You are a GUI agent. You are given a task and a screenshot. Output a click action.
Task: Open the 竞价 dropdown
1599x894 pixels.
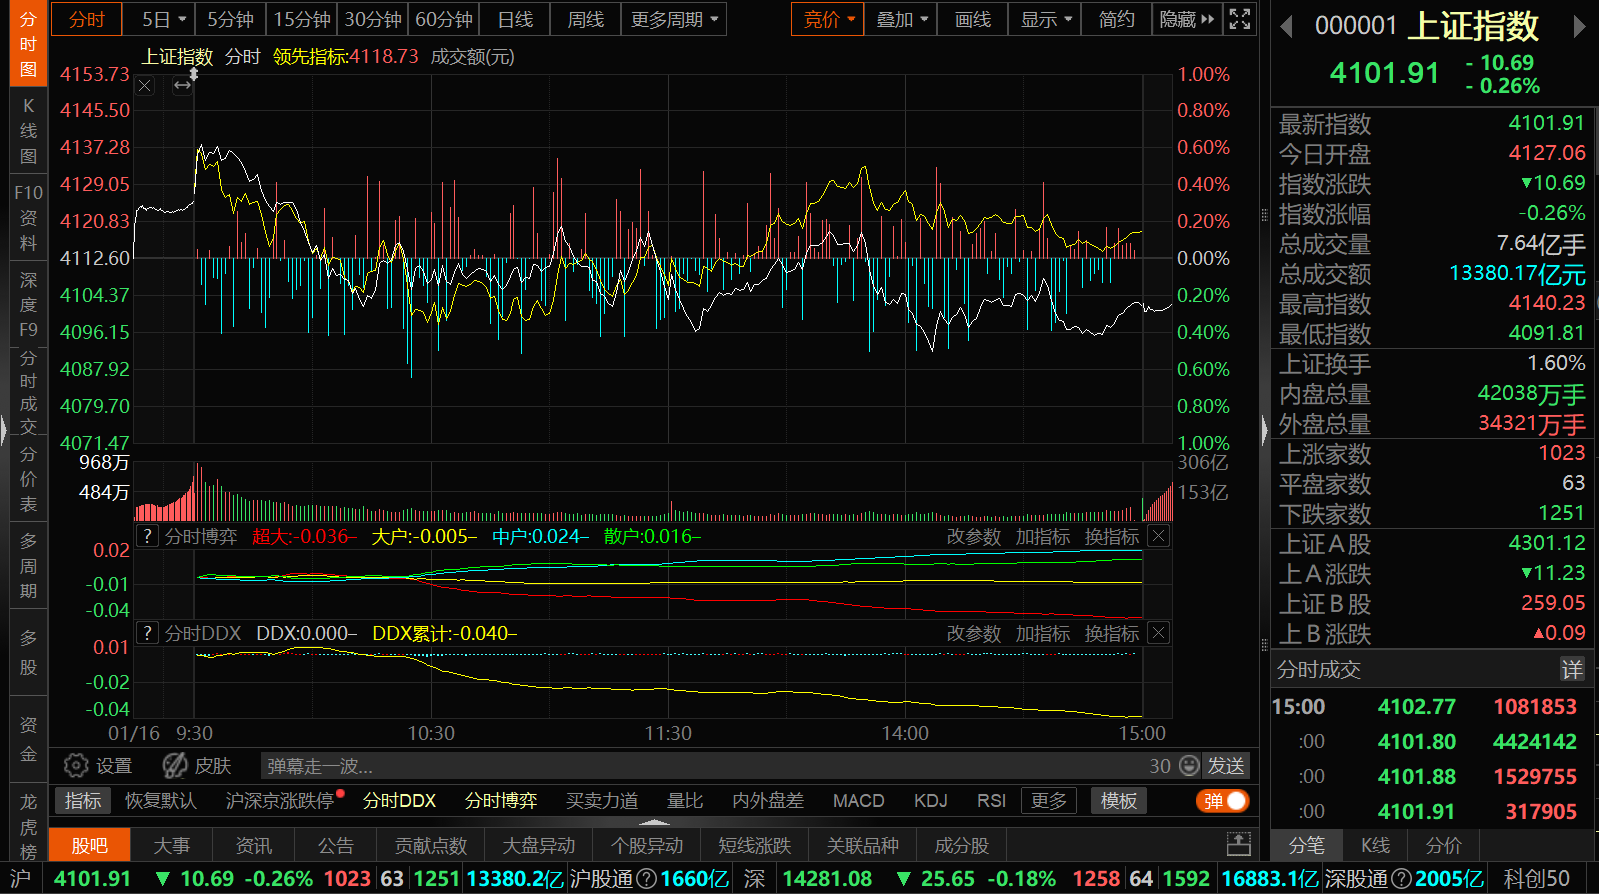coord(829,19)
